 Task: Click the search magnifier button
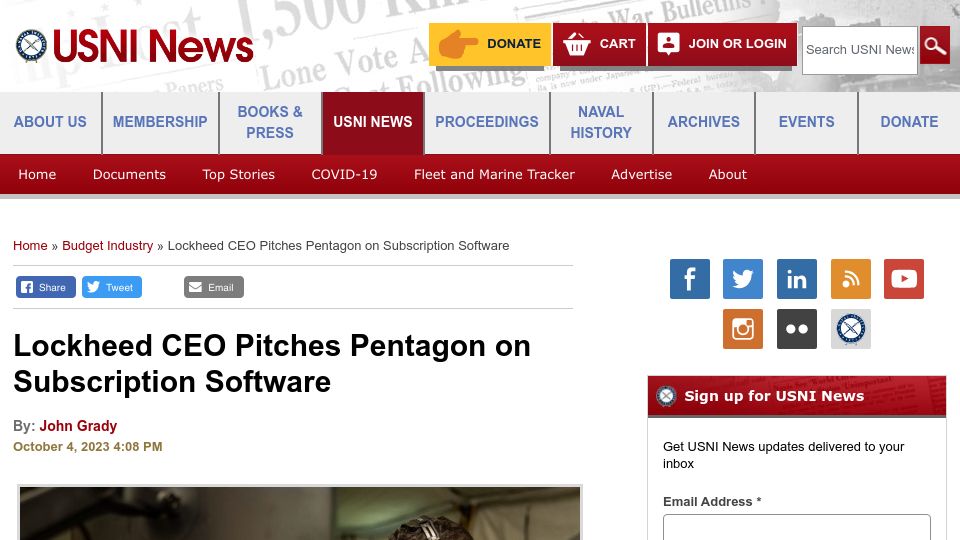934,45
